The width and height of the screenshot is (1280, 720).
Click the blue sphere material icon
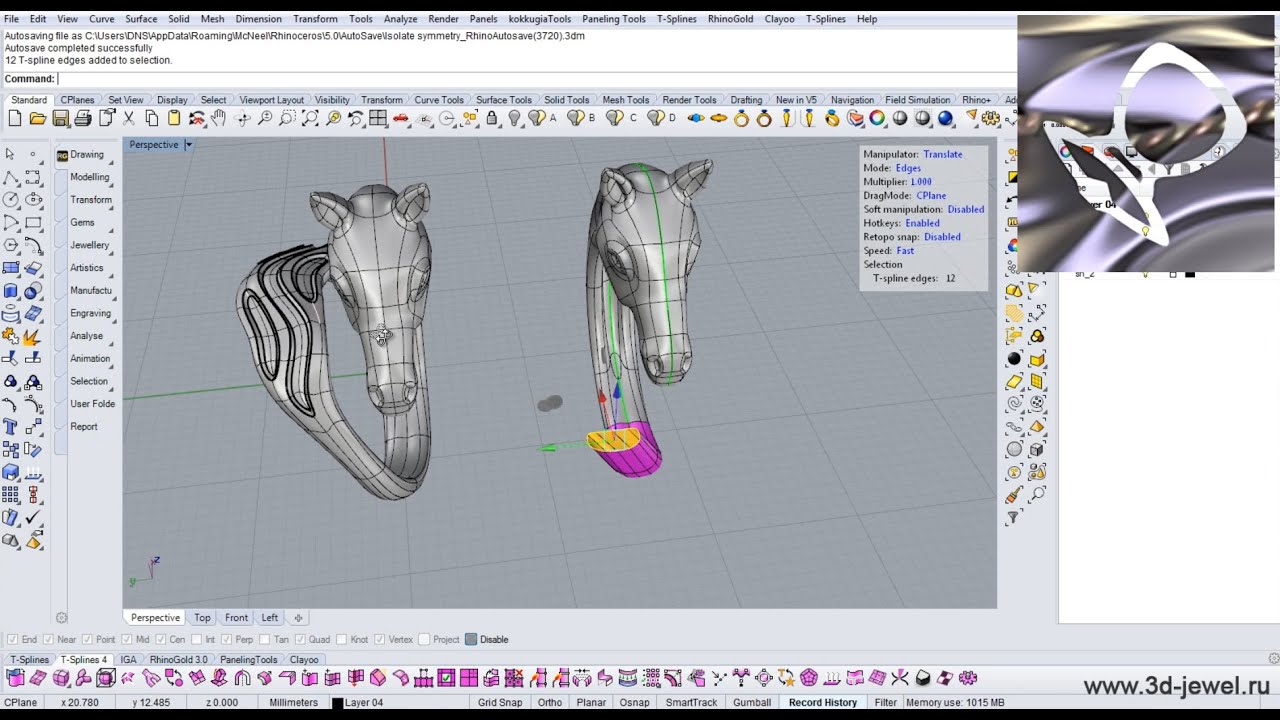[945, 119]
